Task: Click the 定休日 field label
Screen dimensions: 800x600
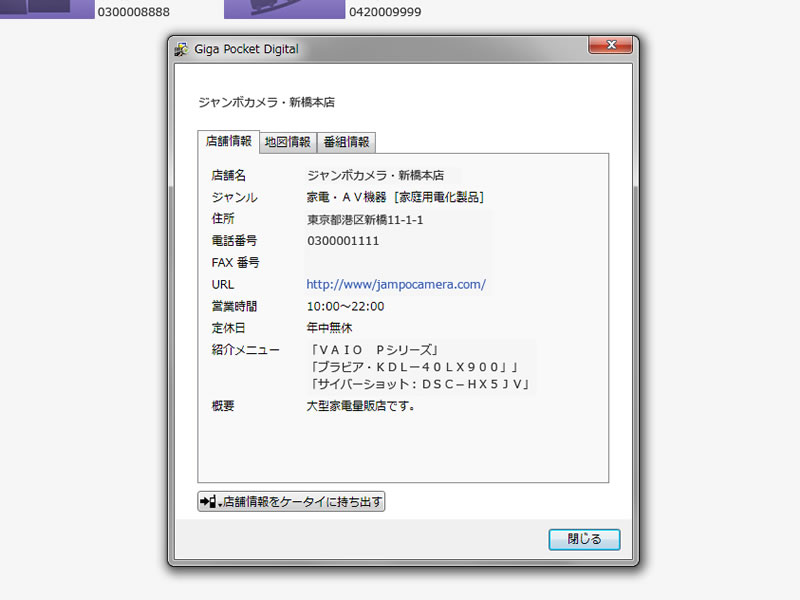Action: click(x=229, y=328)
